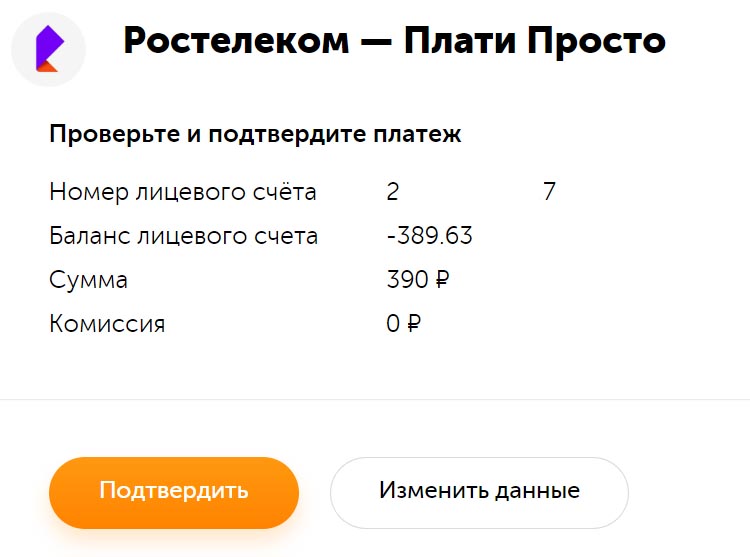Select the Баланс лицевого счета label
Viewport: 750px width, 557px height.
(x=184, y=236)
